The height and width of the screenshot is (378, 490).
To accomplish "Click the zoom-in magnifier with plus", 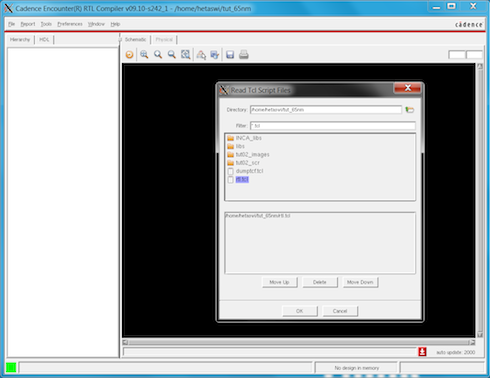I will pos(144,55).
